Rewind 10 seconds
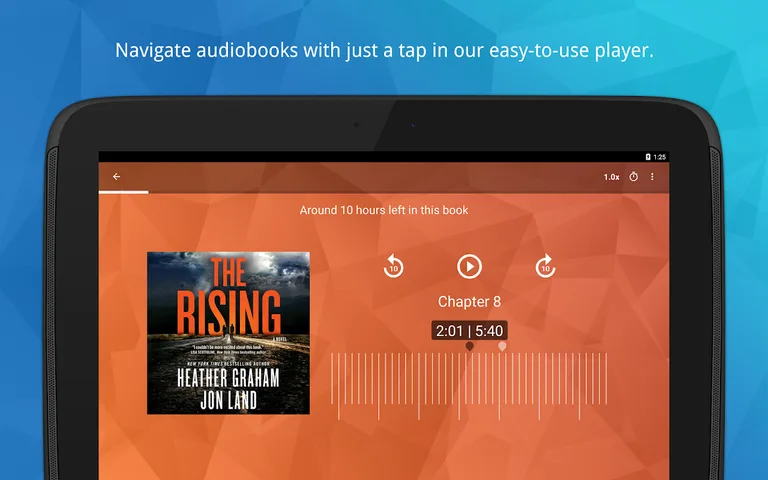Image resolution: width=768 pixels, height=480 pixels. 393,266
